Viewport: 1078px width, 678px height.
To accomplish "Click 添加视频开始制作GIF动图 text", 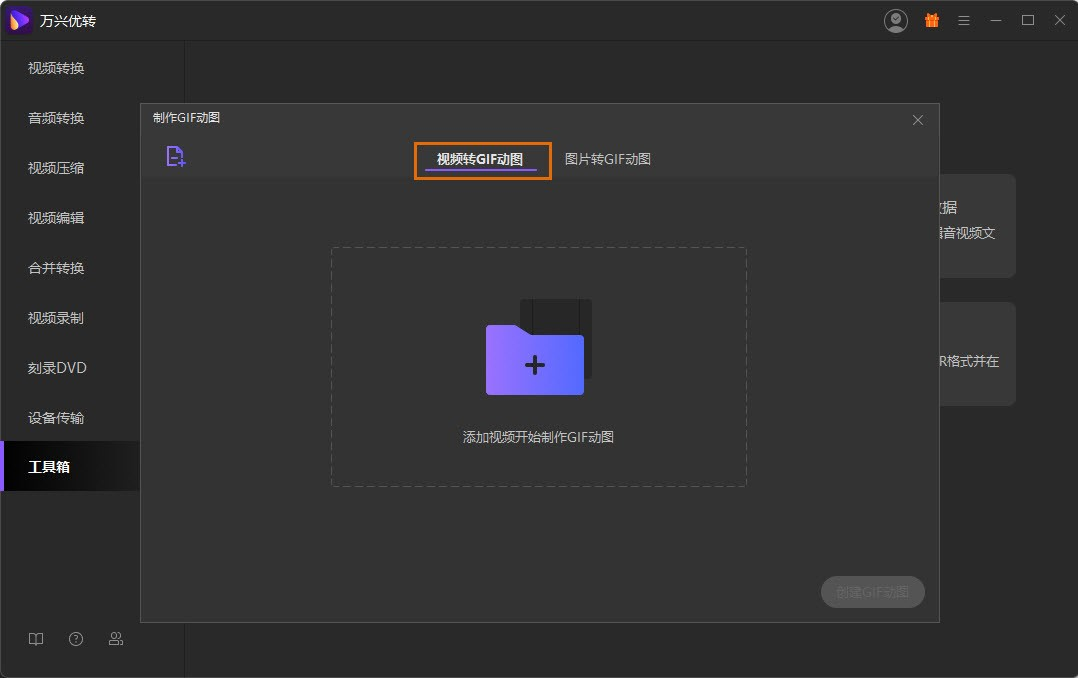I will click(x=538, y=437).
